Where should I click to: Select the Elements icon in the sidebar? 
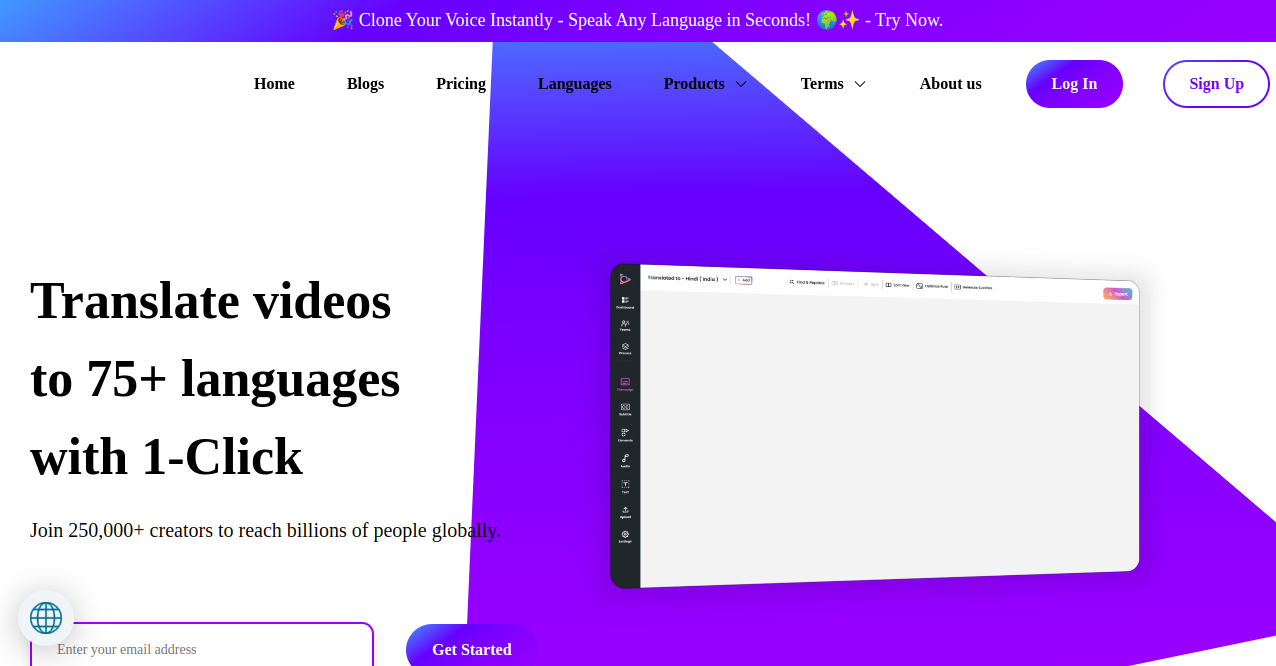625,434
